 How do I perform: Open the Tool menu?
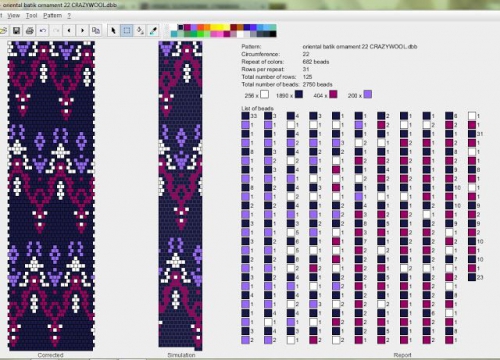[31, 16]
